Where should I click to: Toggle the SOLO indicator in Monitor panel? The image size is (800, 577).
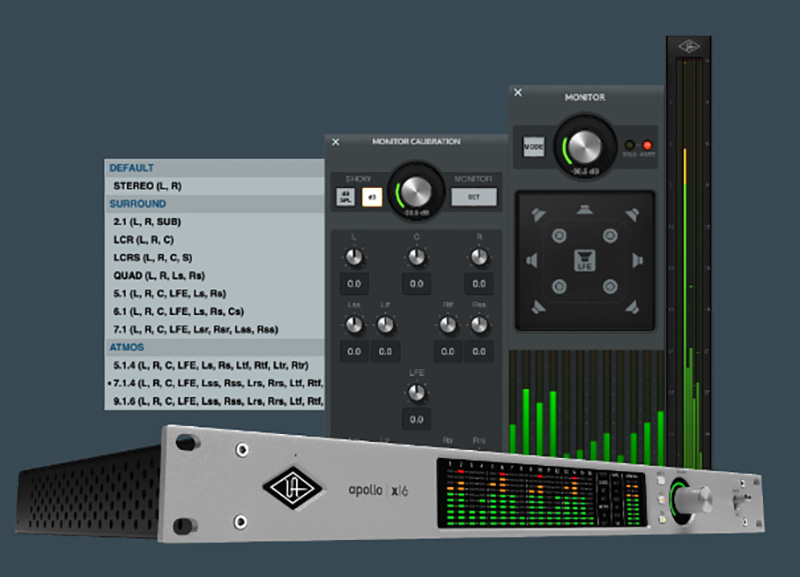point(629,146)
